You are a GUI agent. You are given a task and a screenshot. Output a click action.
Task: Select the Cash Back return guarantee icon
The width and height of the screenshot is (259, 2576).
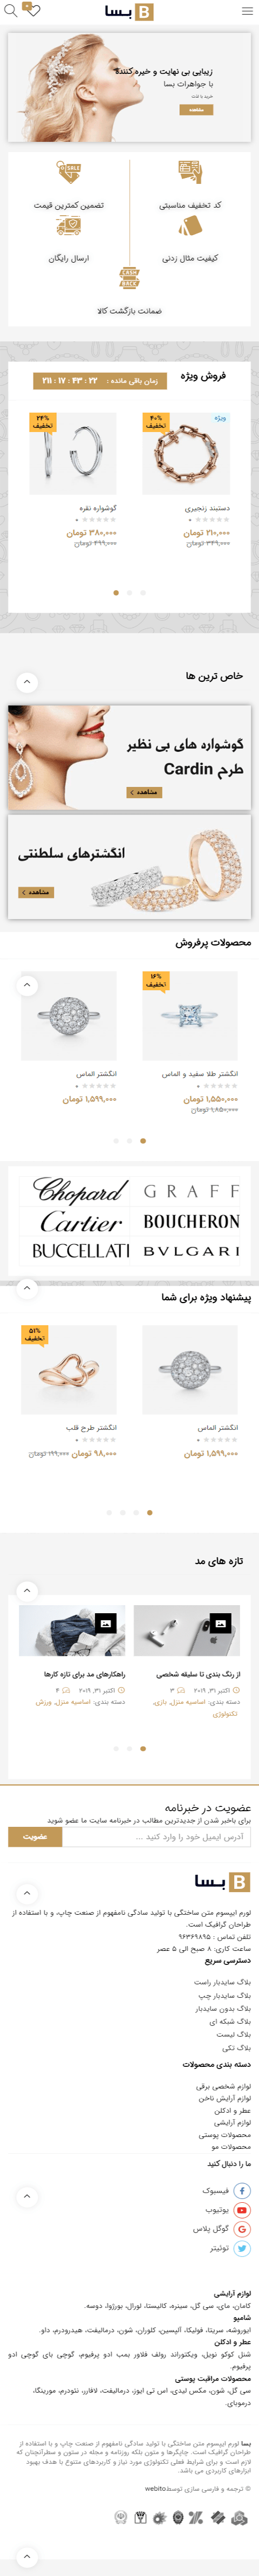point(129,277)
